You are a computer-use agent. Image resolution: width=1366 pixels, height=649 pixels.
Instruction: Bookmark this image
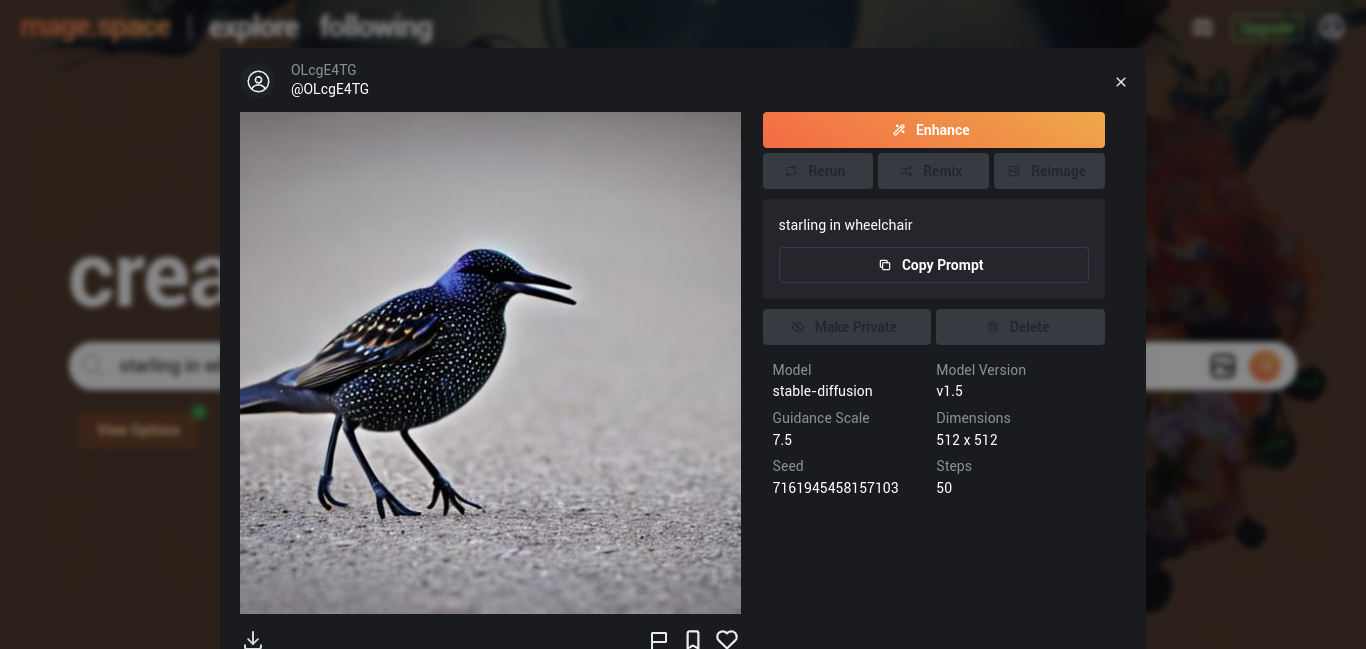(693, 639)
